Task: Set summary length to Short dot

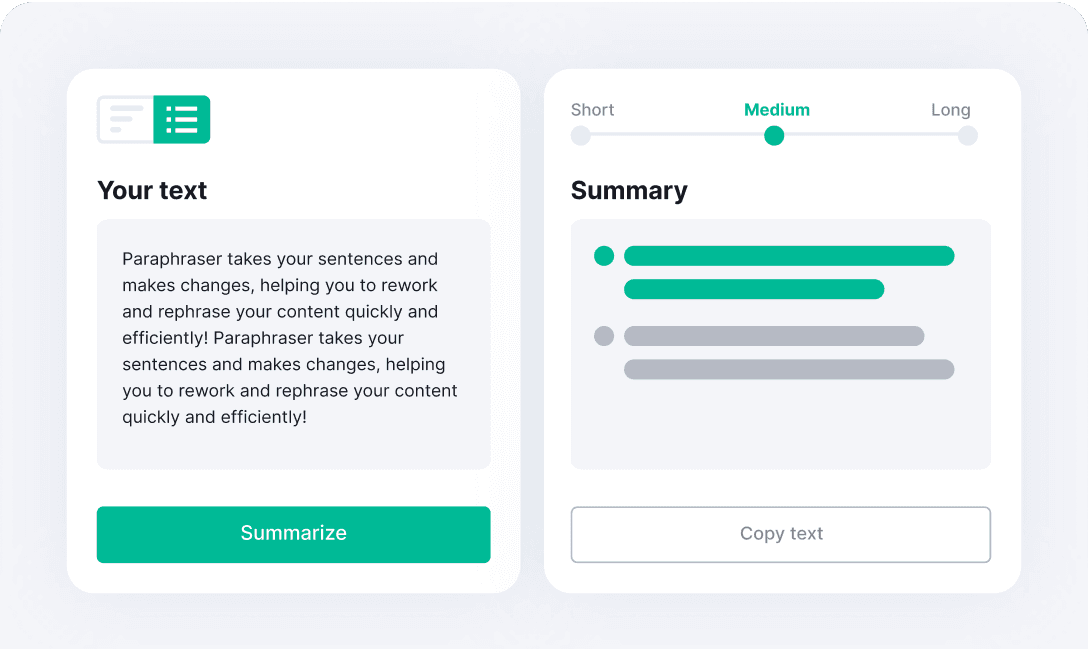Action: point(581,135)
